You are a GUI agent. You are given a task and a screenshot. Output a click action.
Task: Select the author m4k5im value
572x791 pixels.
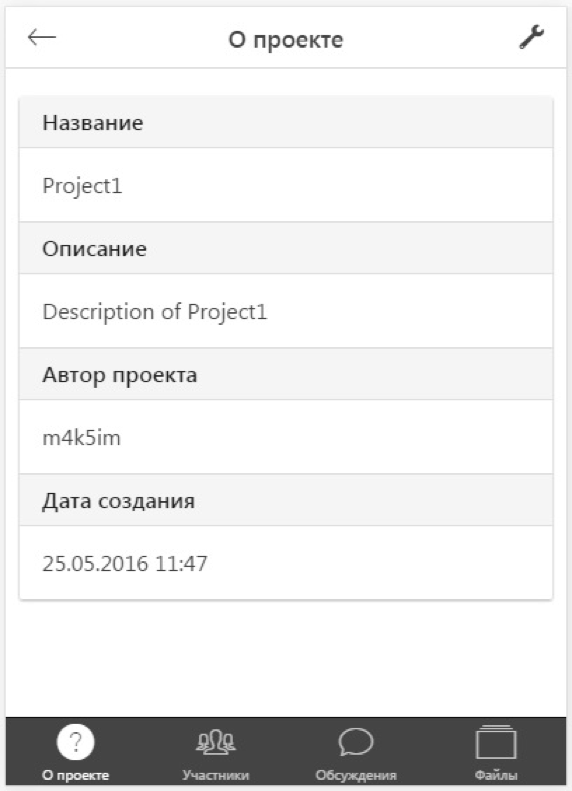coord(82,437)
